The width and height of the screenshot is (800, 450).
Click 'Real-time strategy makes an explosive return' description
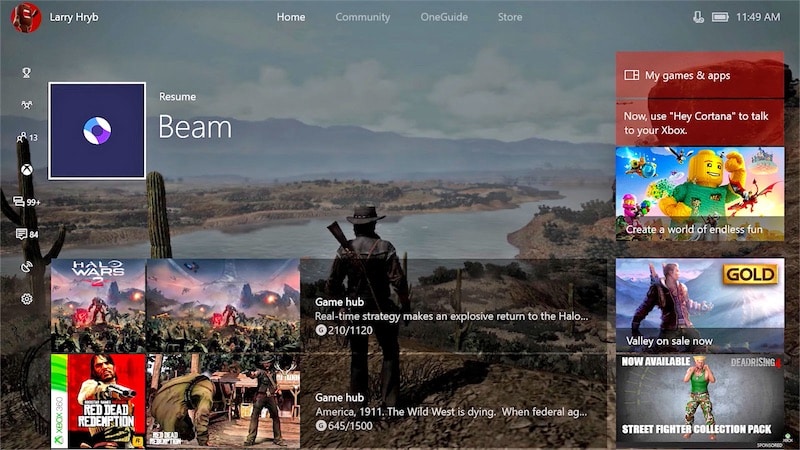click(x=452, y=316)
